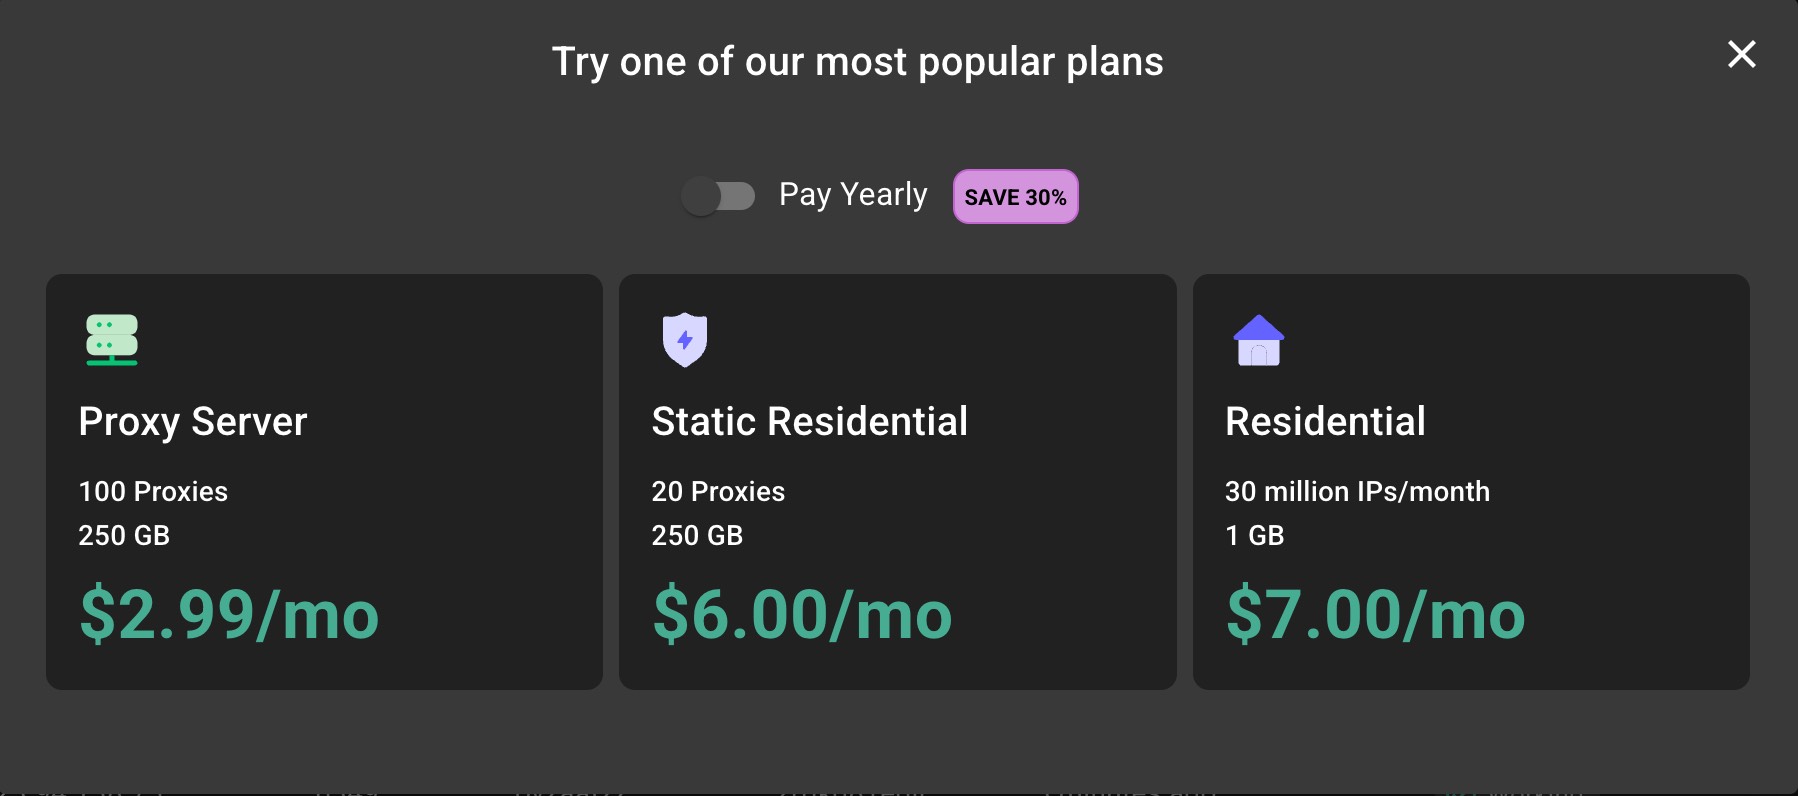Click the 1 GB bandwidth text

click(x=1255, y=536)
